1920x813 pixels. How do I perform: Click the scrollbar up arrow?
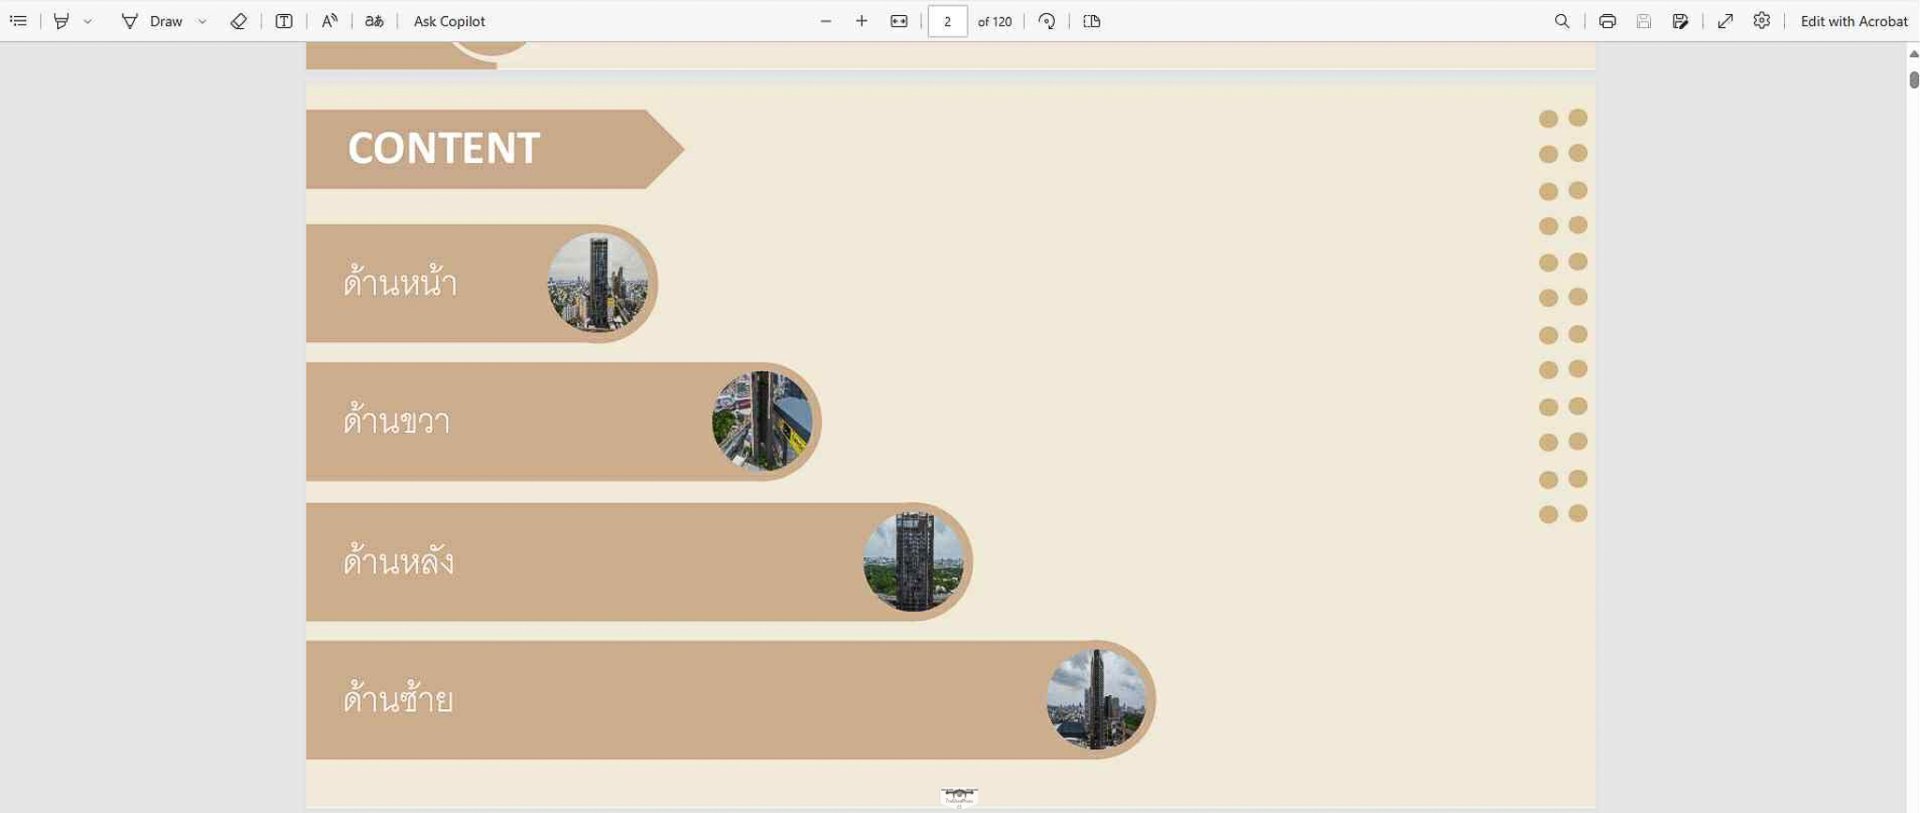(1914, 54)
